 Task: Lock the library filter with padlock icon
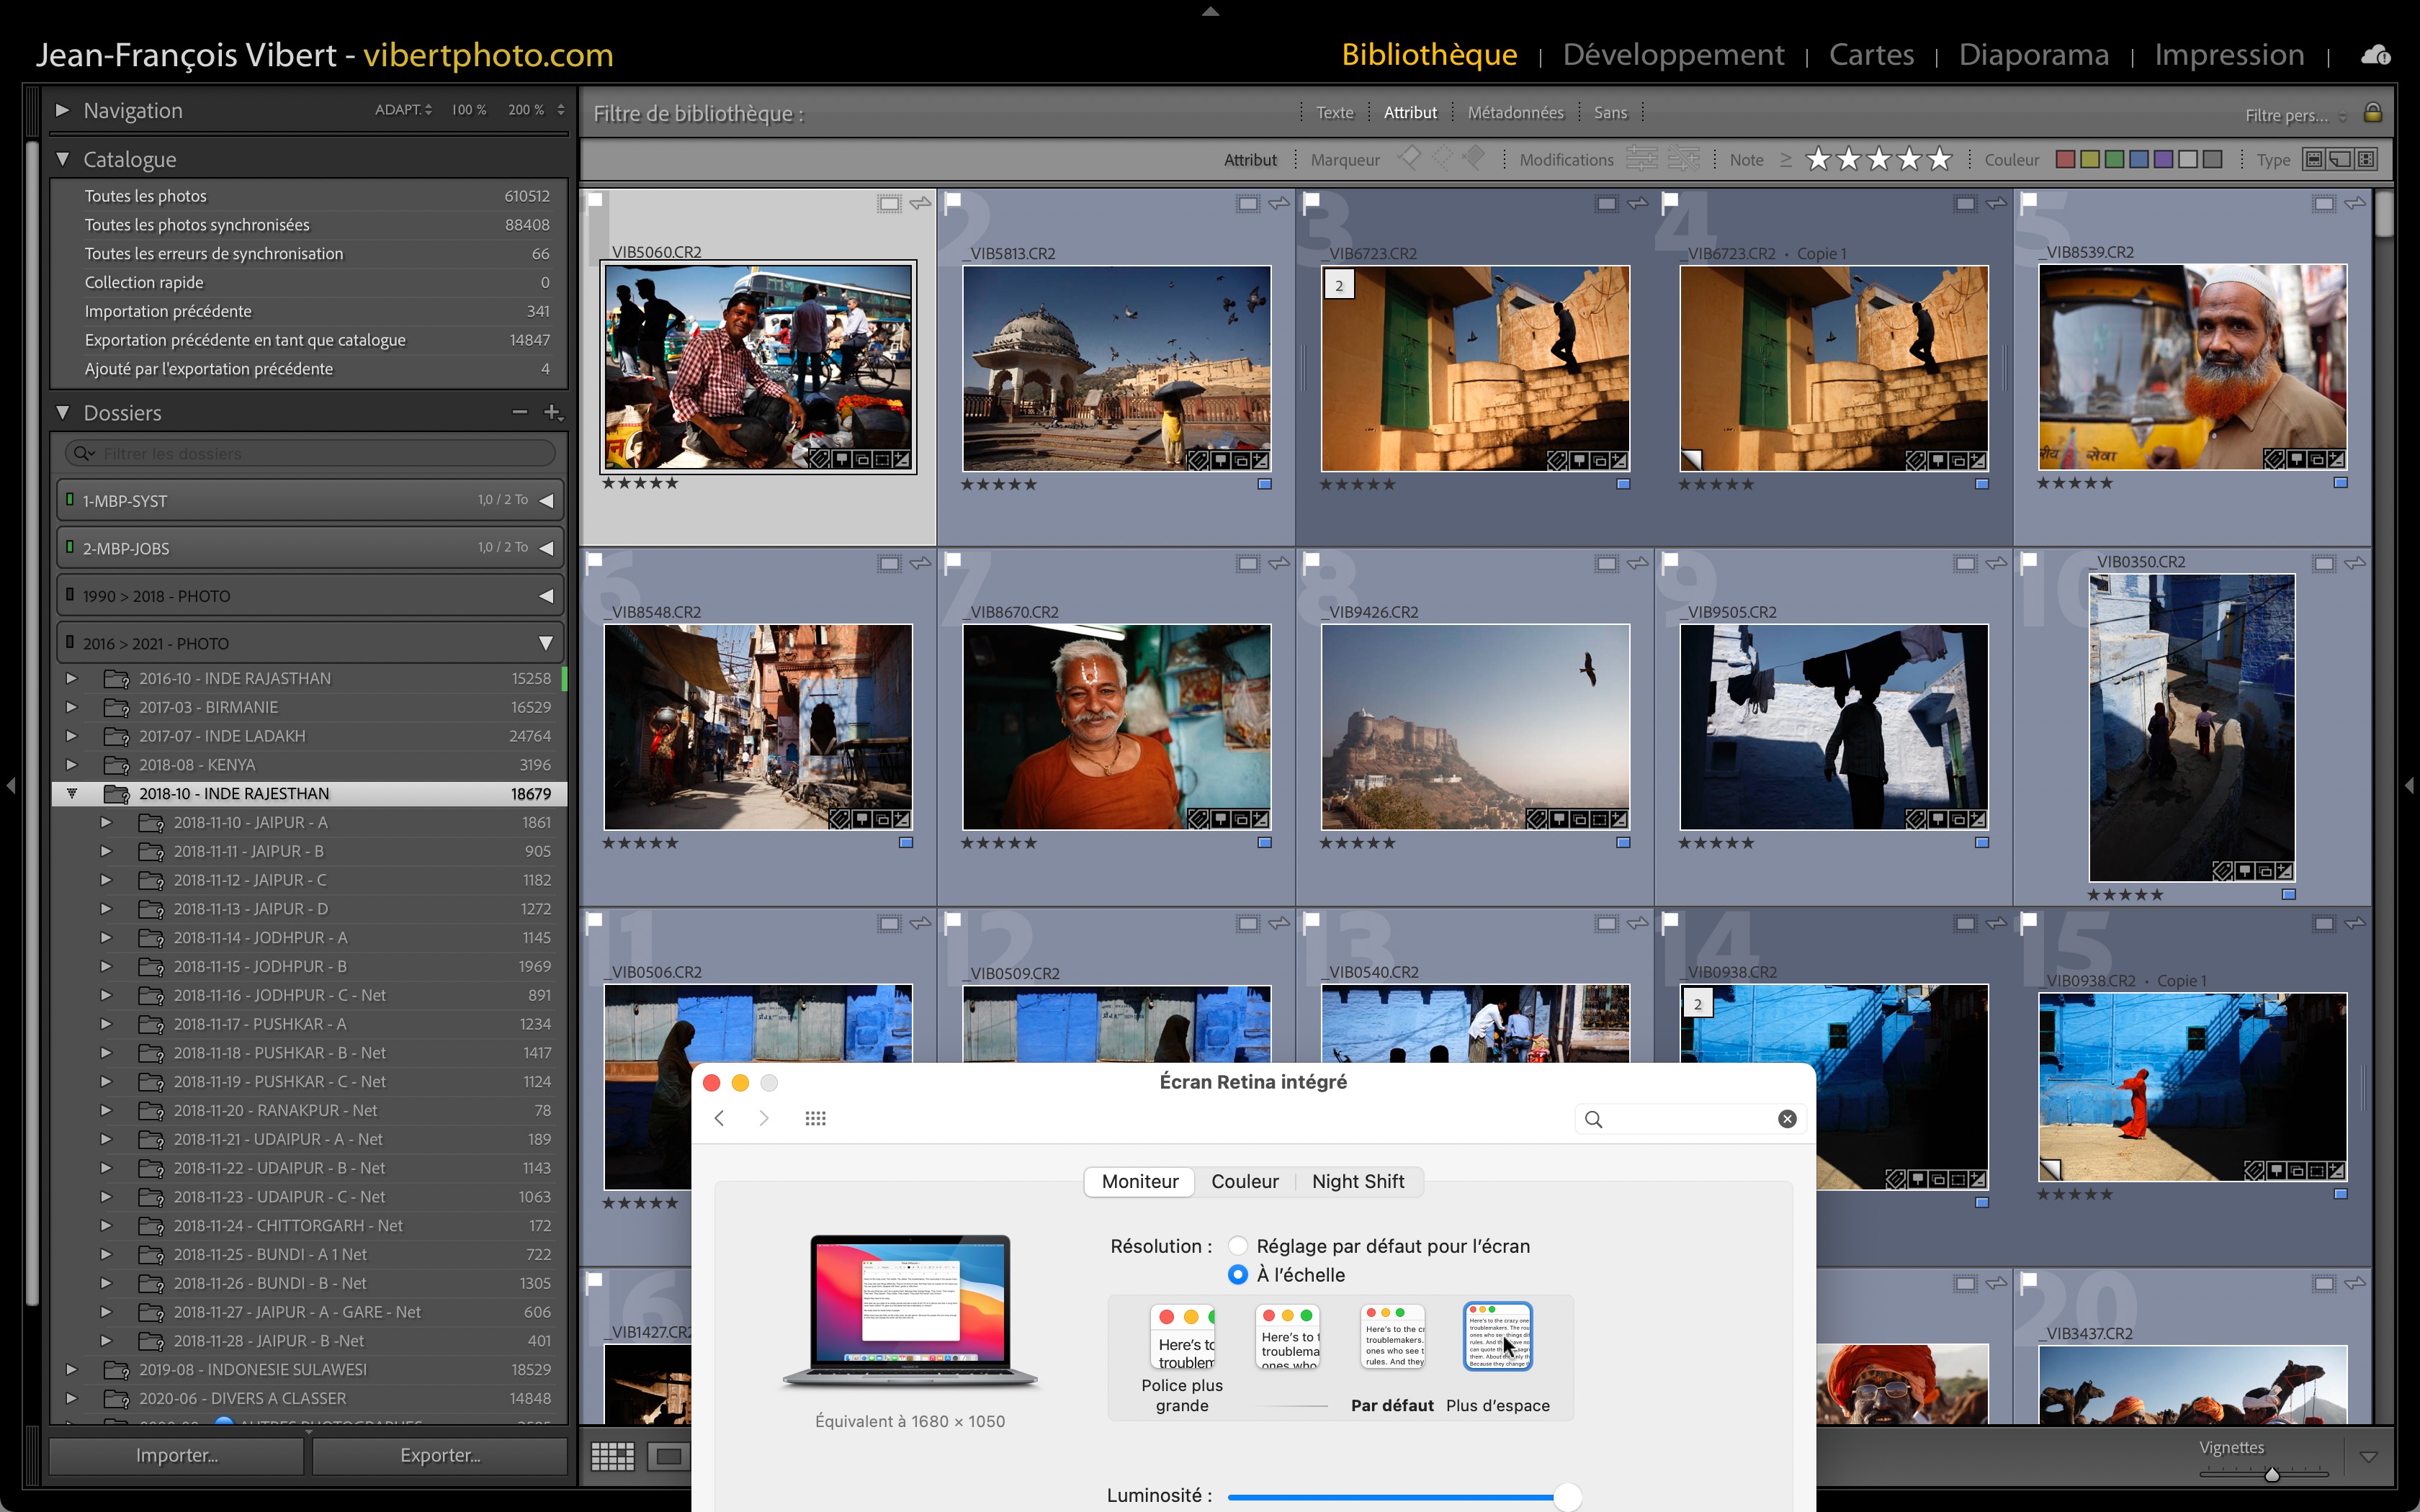(x=2372, y=113)
